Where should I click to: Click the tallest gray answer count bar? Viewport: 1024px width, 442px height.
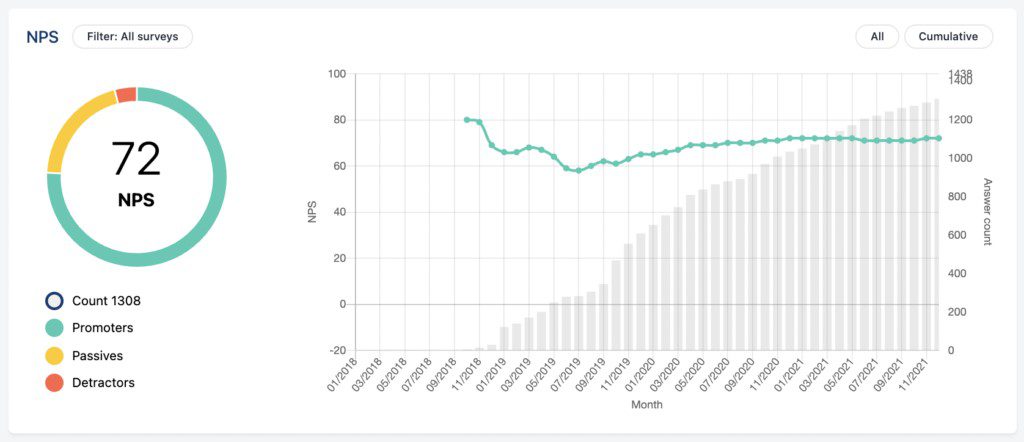[x=938, y=225]
